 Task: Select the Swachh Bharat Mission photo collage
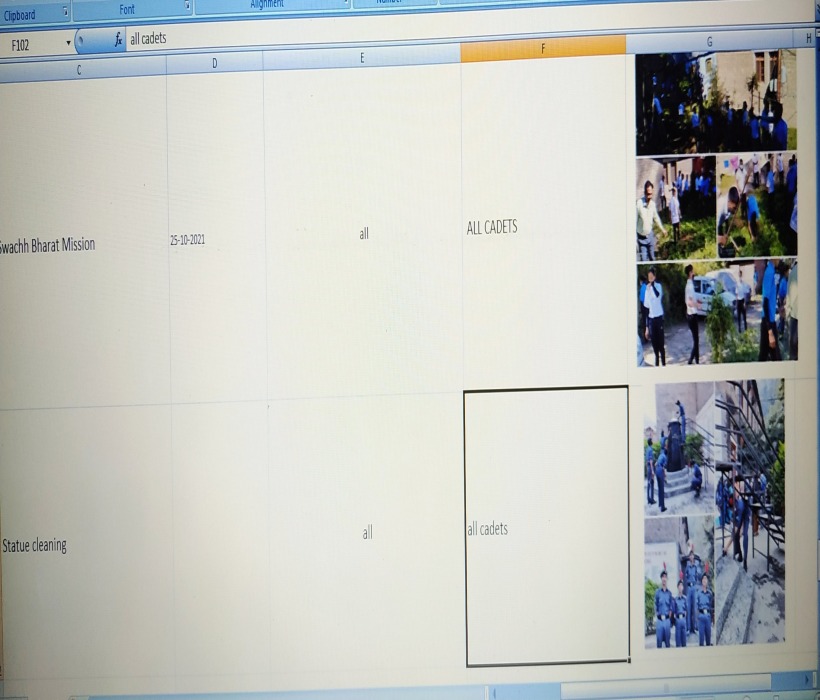(x=716, y=208)
